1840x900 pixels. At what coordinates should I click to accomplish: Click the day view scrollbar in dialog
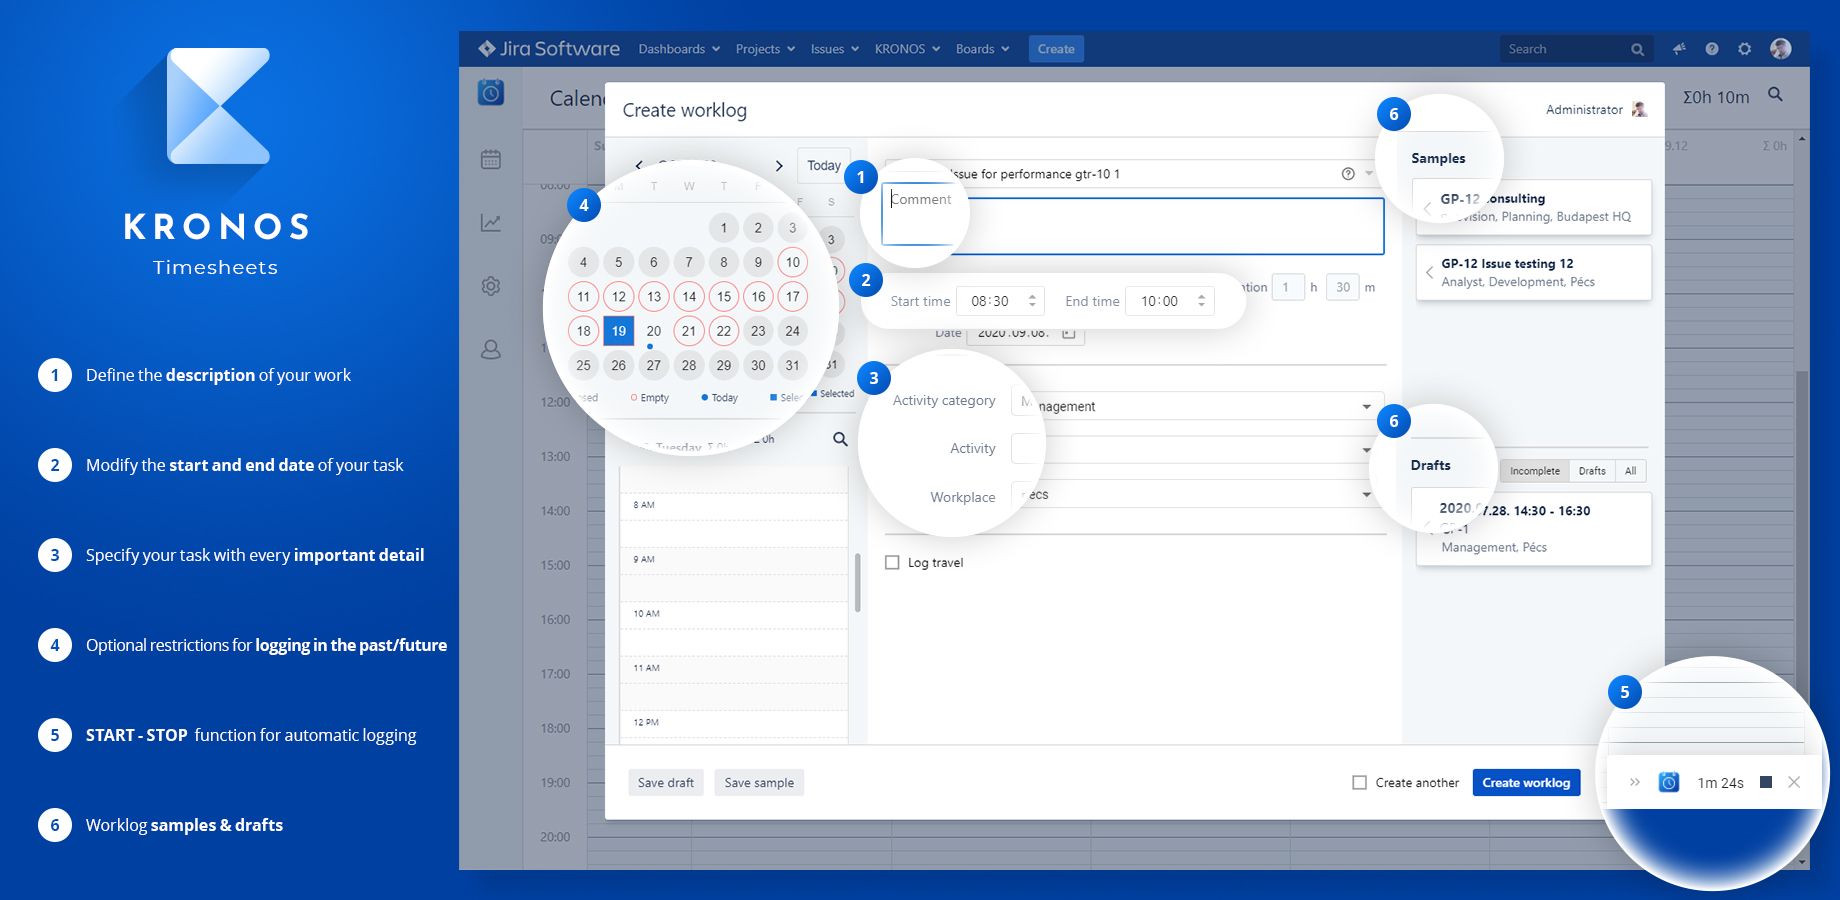tap(858, 582)
